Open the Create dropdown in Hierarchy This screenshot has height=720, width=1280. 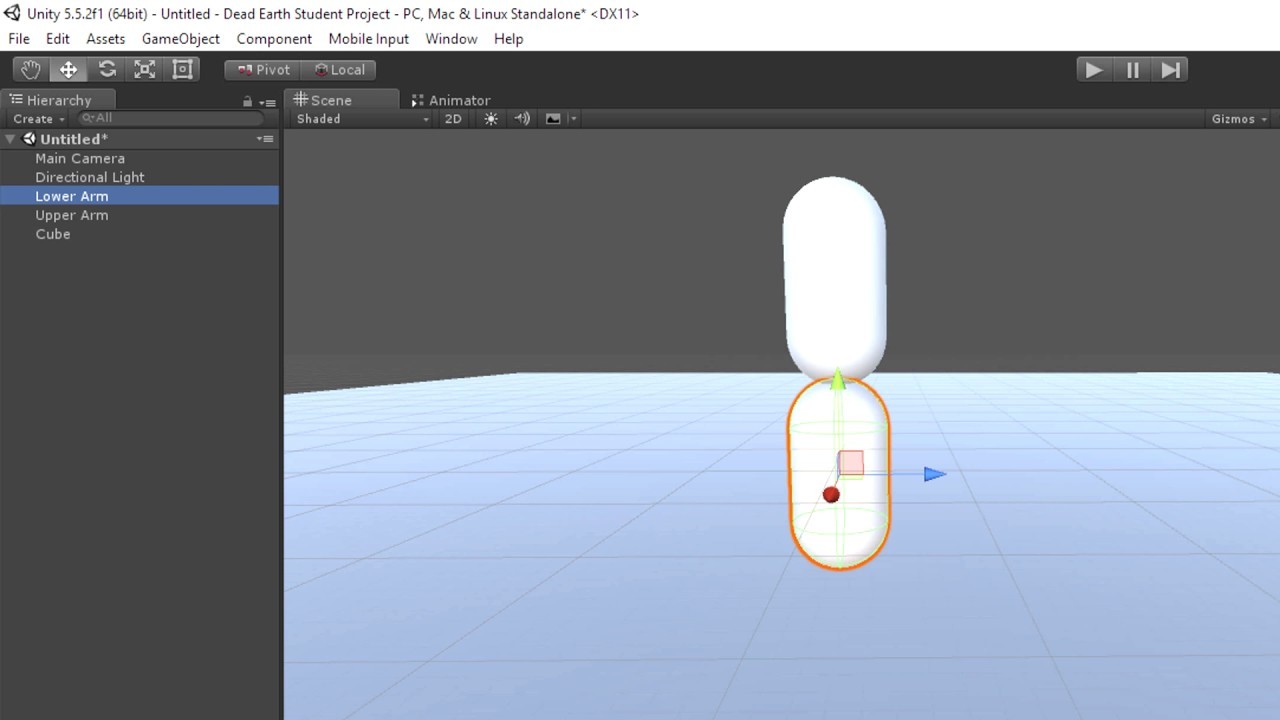[39, 119]
